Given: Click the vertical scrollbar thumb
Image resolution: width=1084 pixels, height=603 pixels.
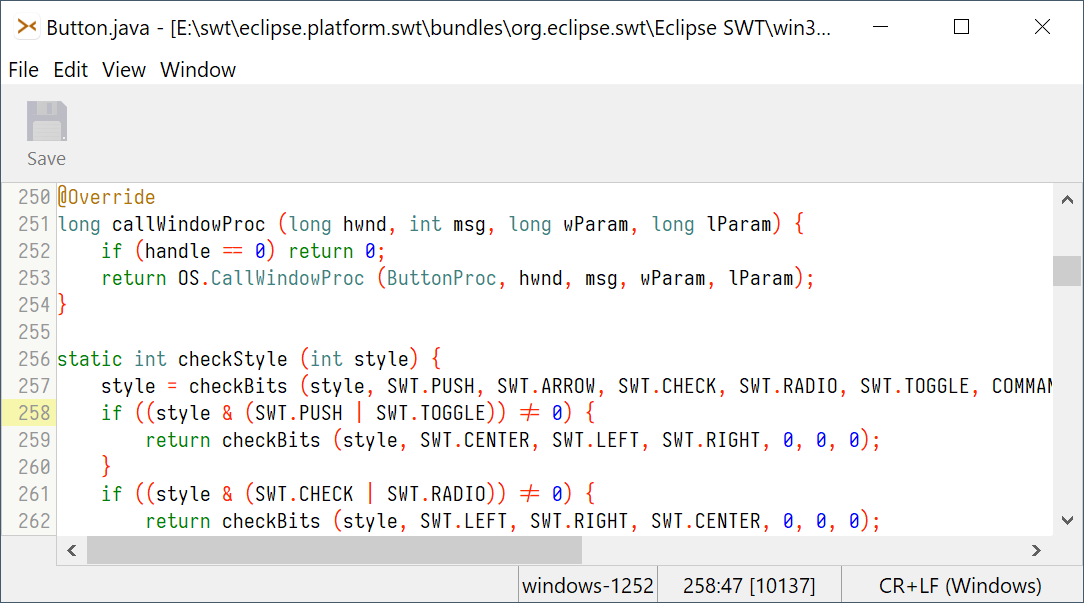Looking at the screenshot, I should coord(1067,272).
